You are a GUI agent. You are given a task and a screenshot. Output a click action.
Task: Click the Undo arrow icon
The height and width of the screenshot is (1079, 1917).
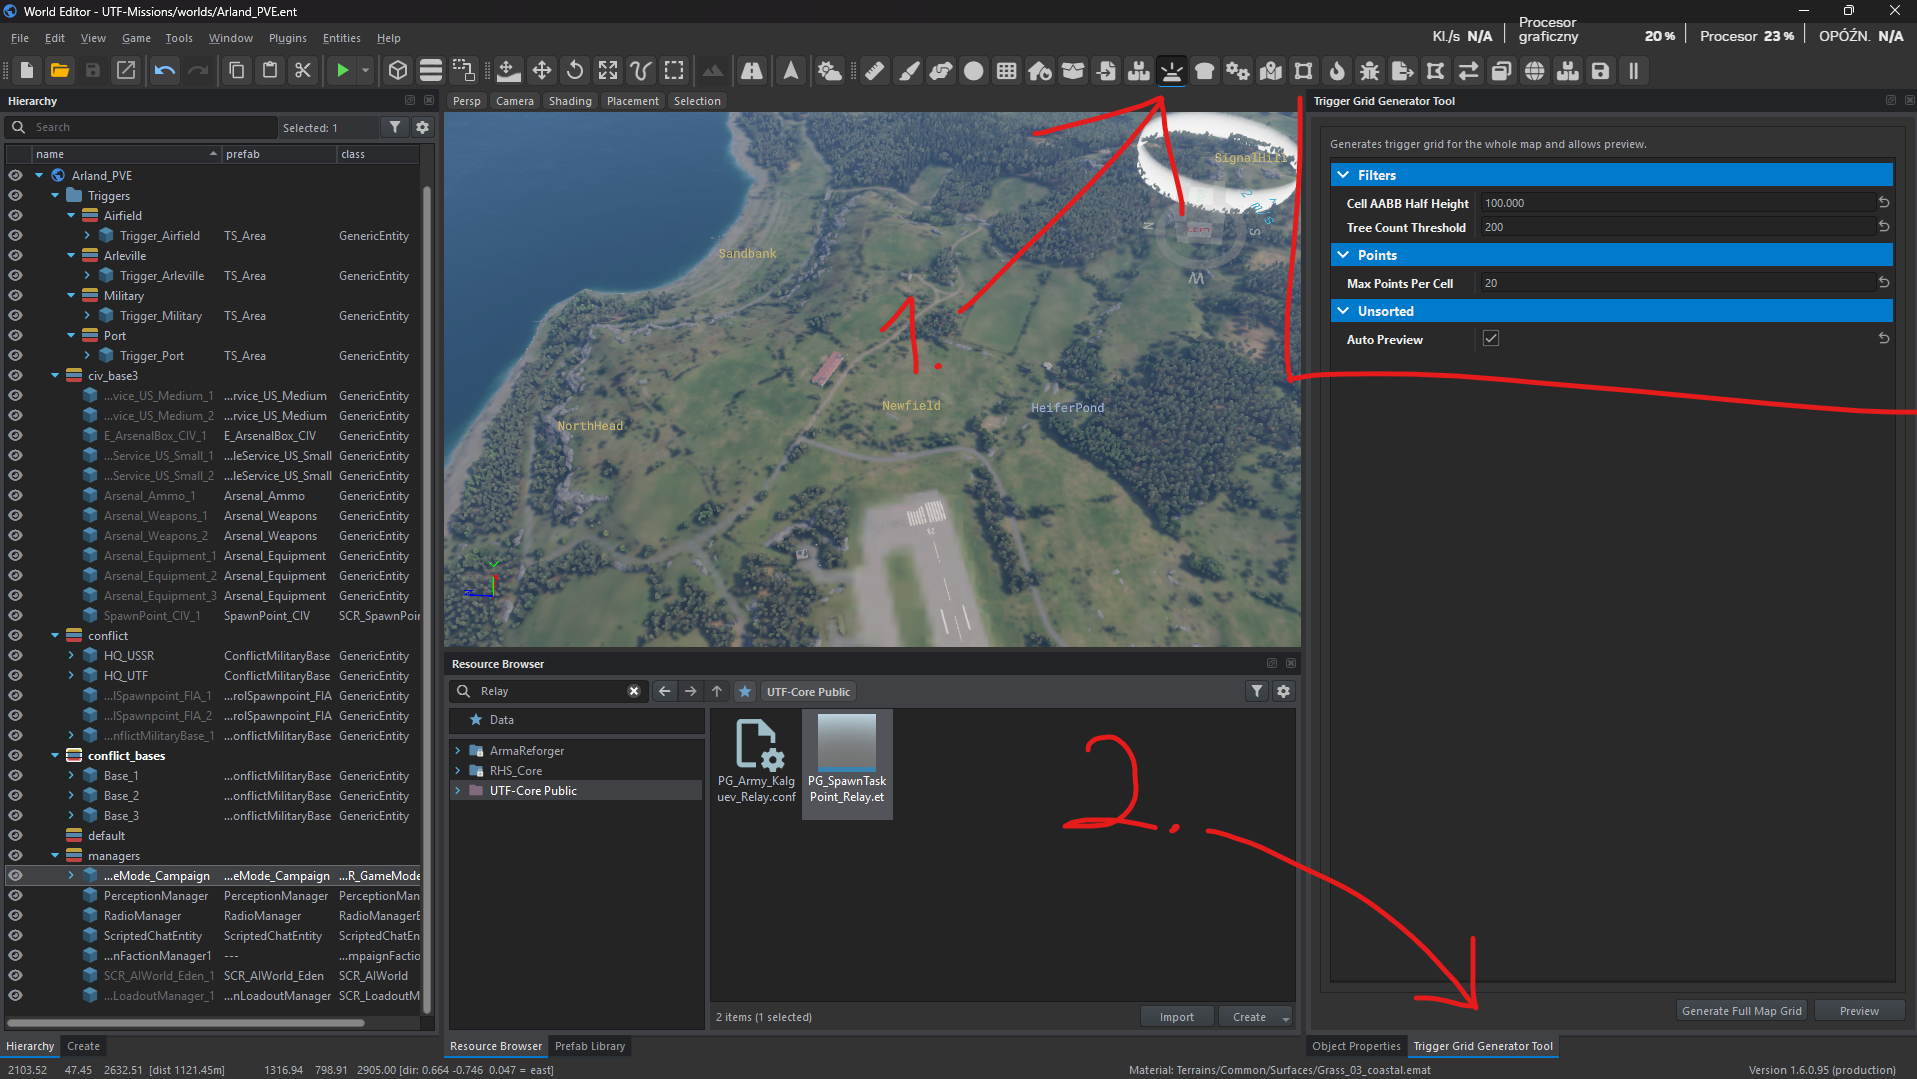click(x=165, y=70)
